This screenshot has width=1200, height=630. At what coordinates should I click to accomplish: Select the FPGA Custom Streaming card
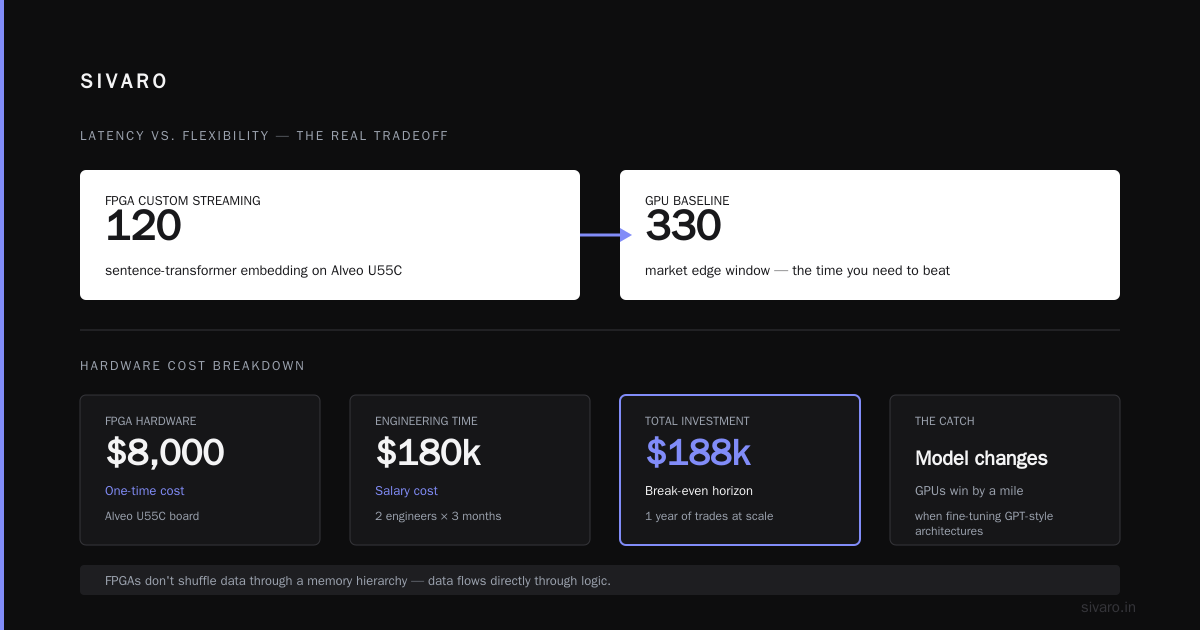click(330, 235)
